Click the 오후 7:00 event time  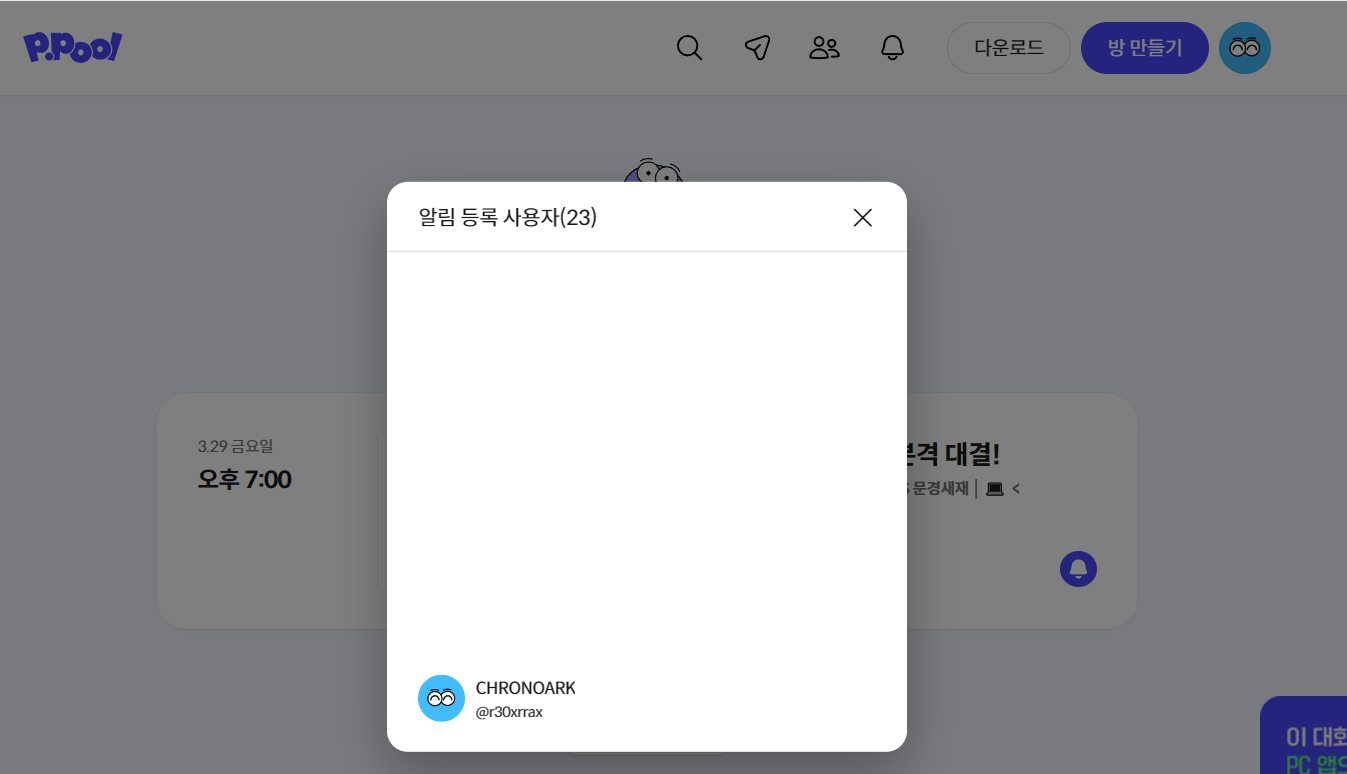244,479
